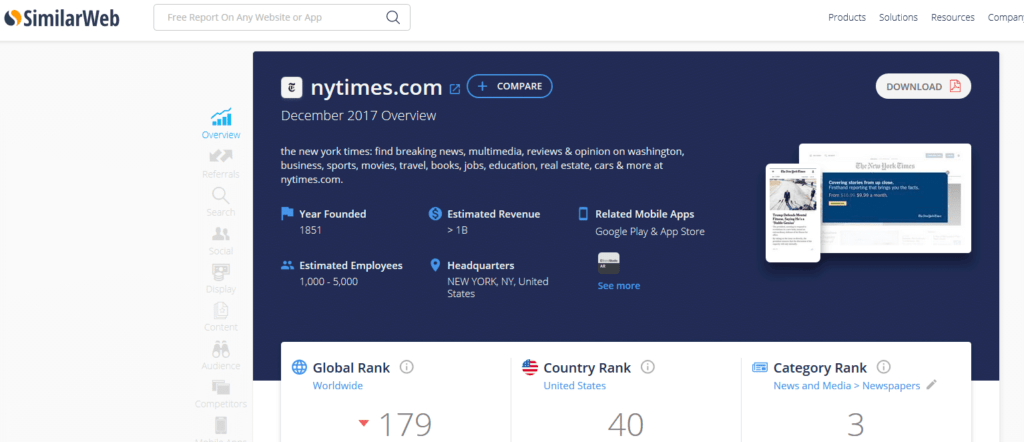This screenshot has height=442, width=1024.
Task: Open the Display sidebar section
Action: [221, 279]
